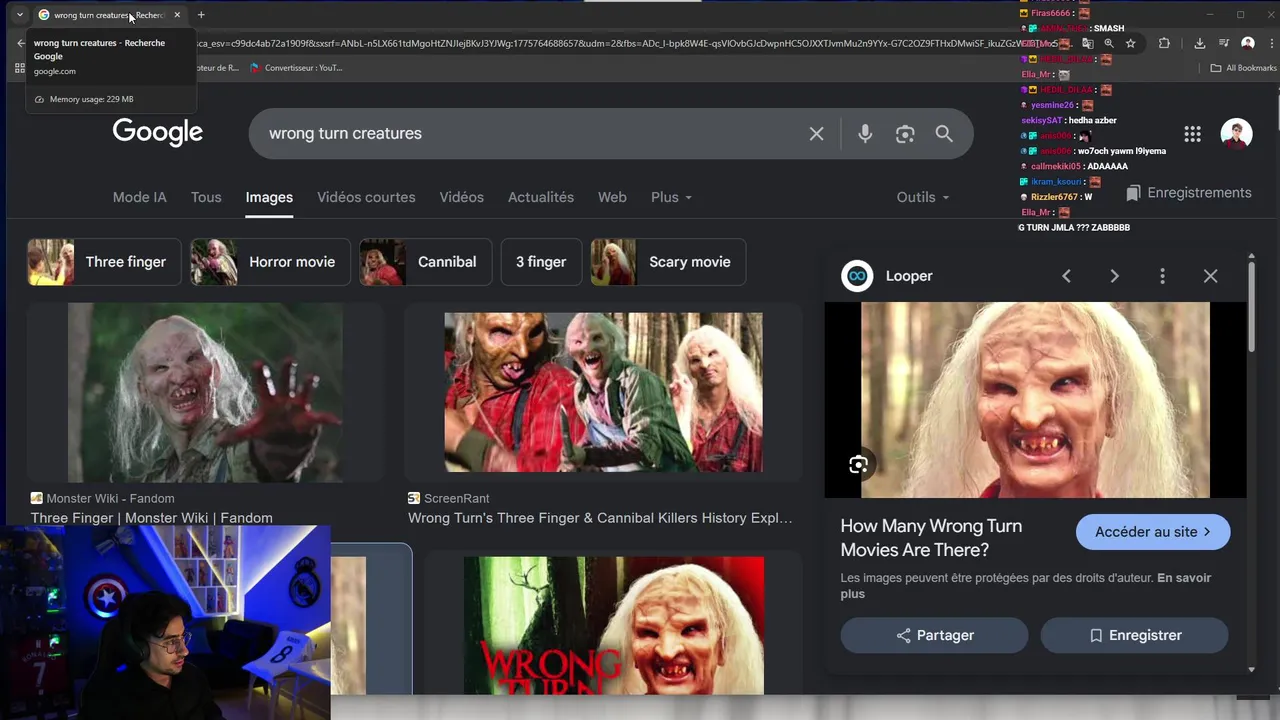Click the magnifying glass search button
Screen dimensions: 1280x720
944,134
